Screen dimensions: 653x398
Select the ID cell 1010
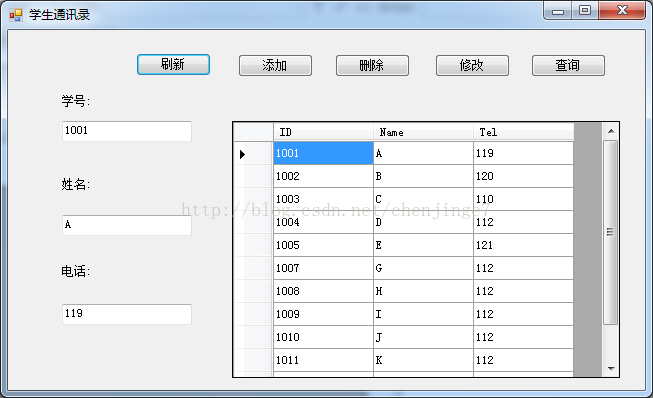click(323, 337)
